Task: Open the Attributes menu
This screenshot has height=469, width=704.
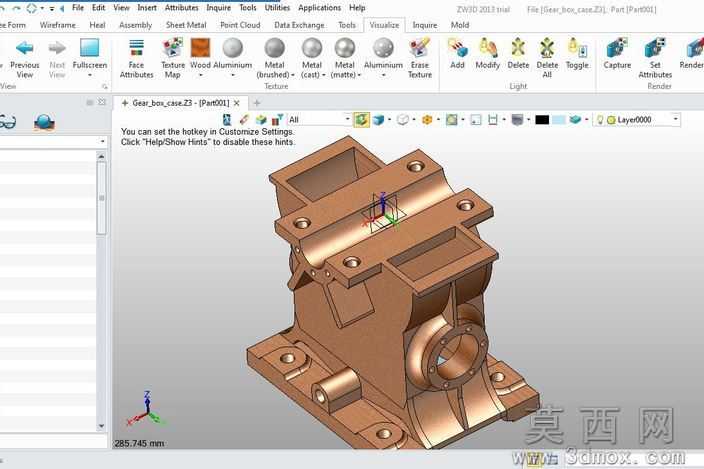Action: point(181,8)
